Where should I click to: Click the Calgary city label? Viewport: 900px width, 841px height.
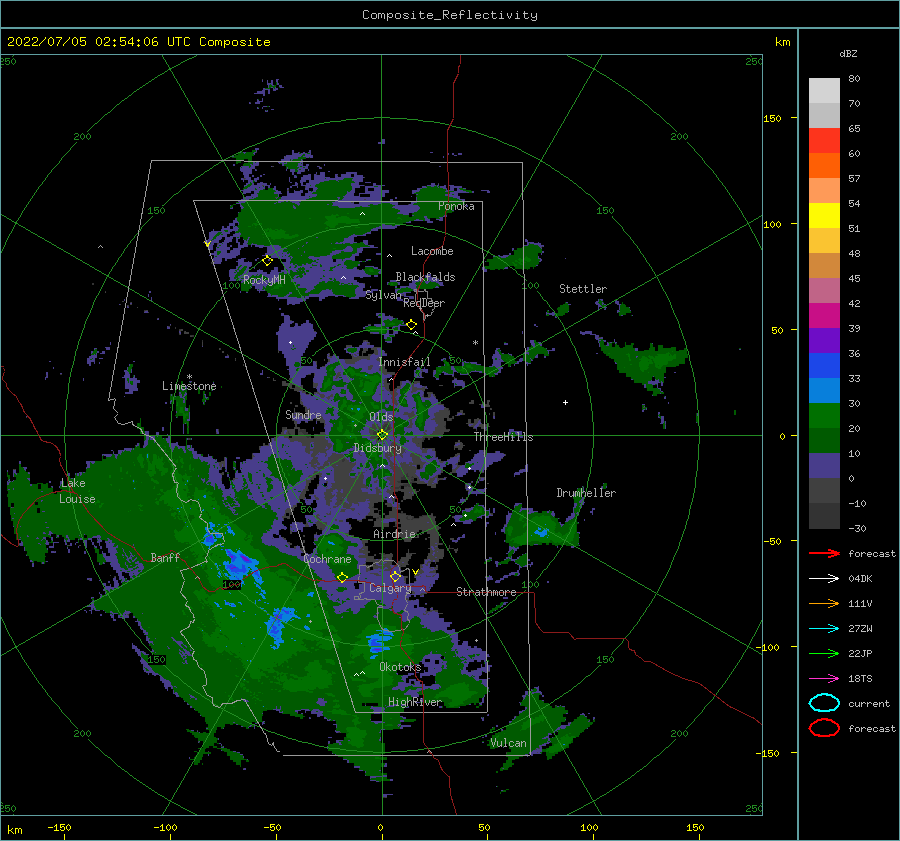(390, 588)
